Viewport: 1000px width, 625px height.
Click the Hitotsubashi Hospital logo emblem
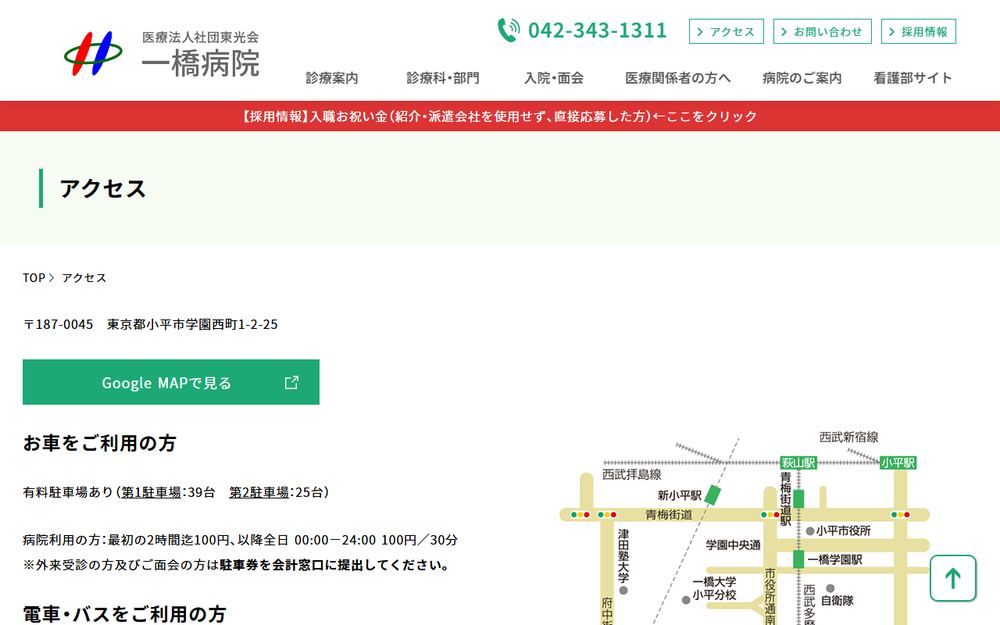point(93,54)
